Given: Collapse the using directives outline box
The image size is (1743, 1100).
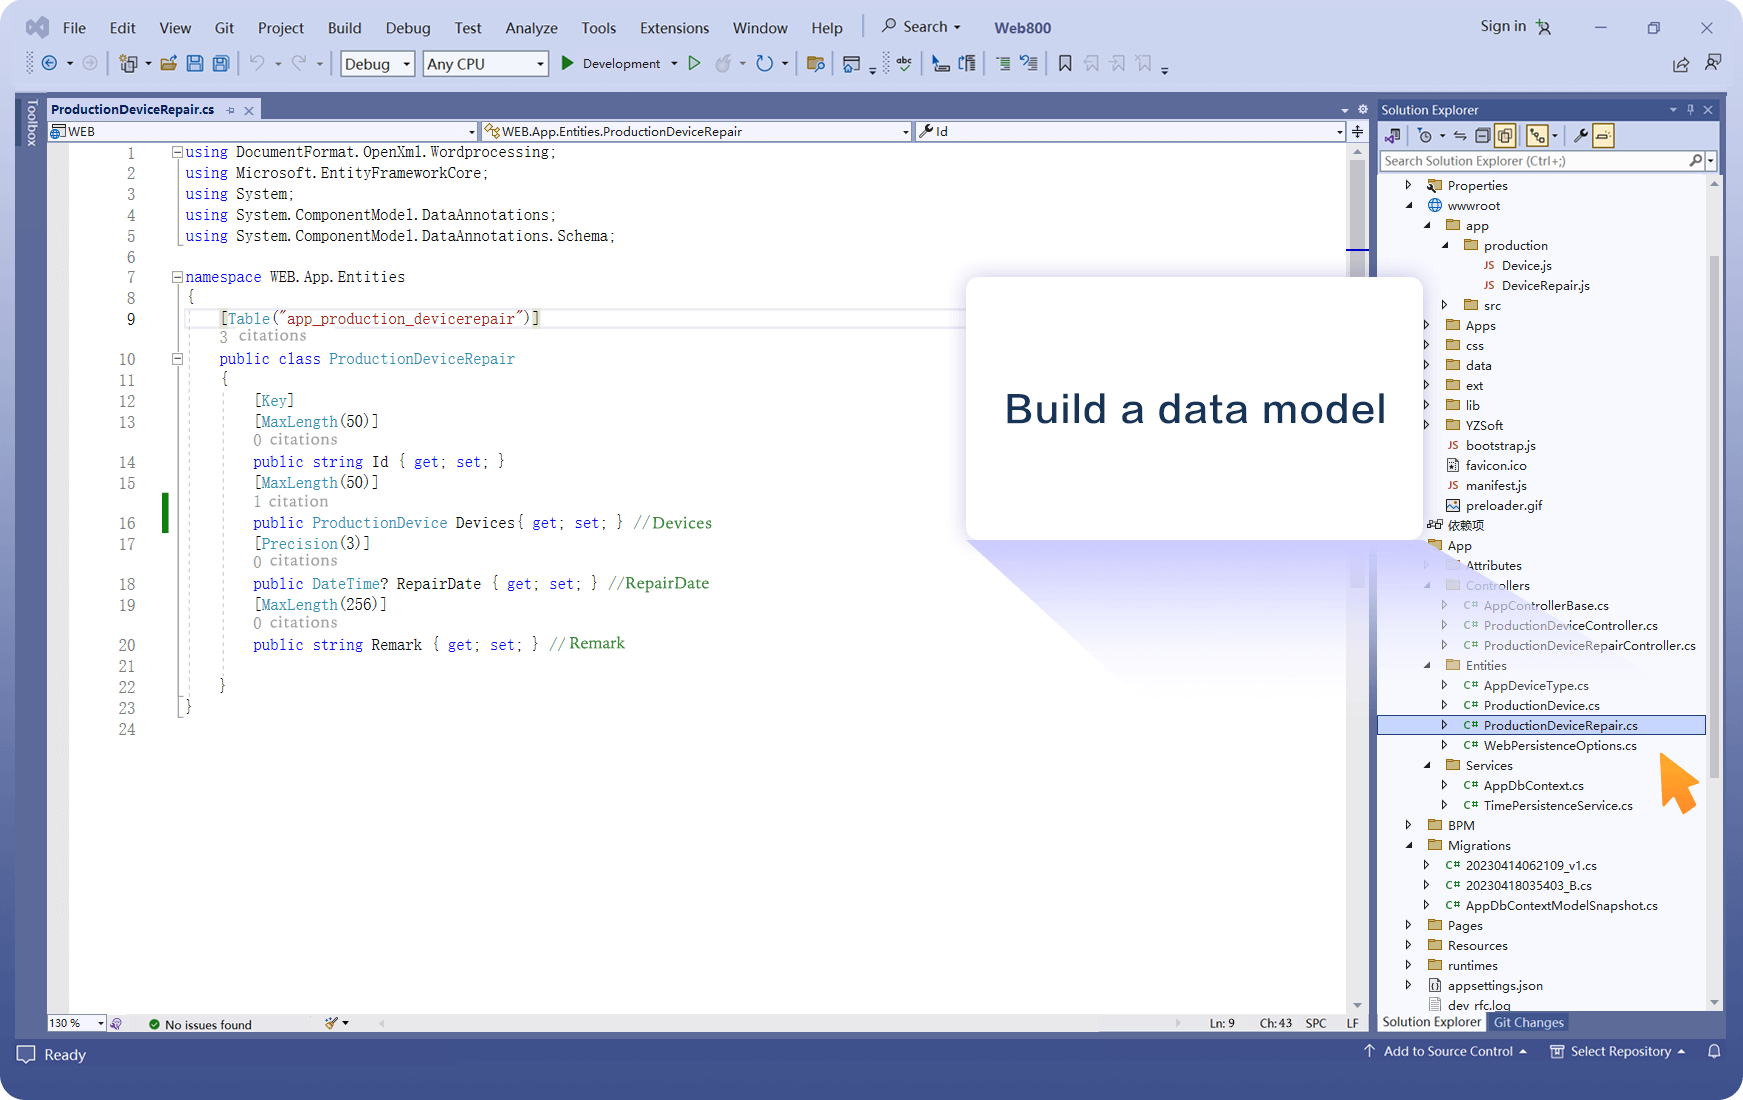Looking at the screenshot, I should coord(177,152).
